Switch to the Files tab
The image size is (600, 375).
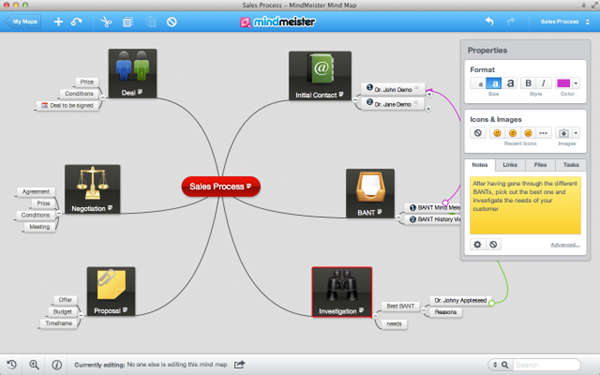540,165
